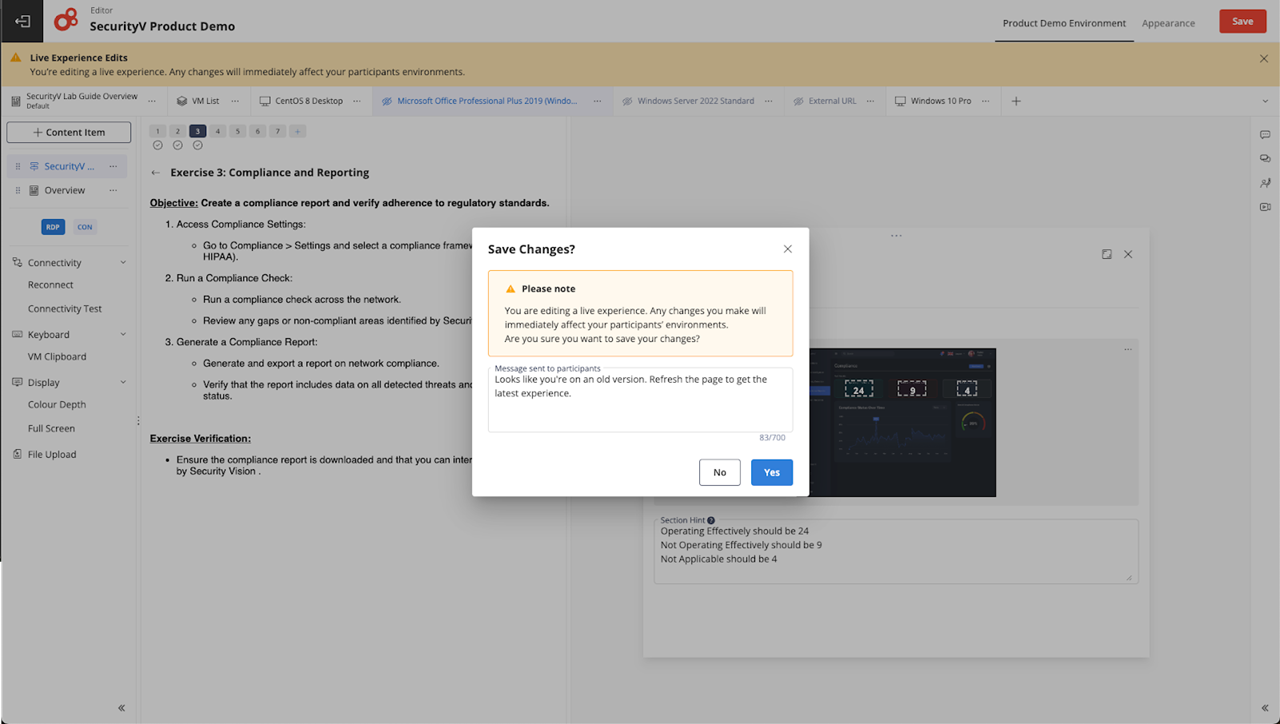This screenshot has height=724, width=1280.
Task: Select the CON connection toggle
Action: click(85, 227)
